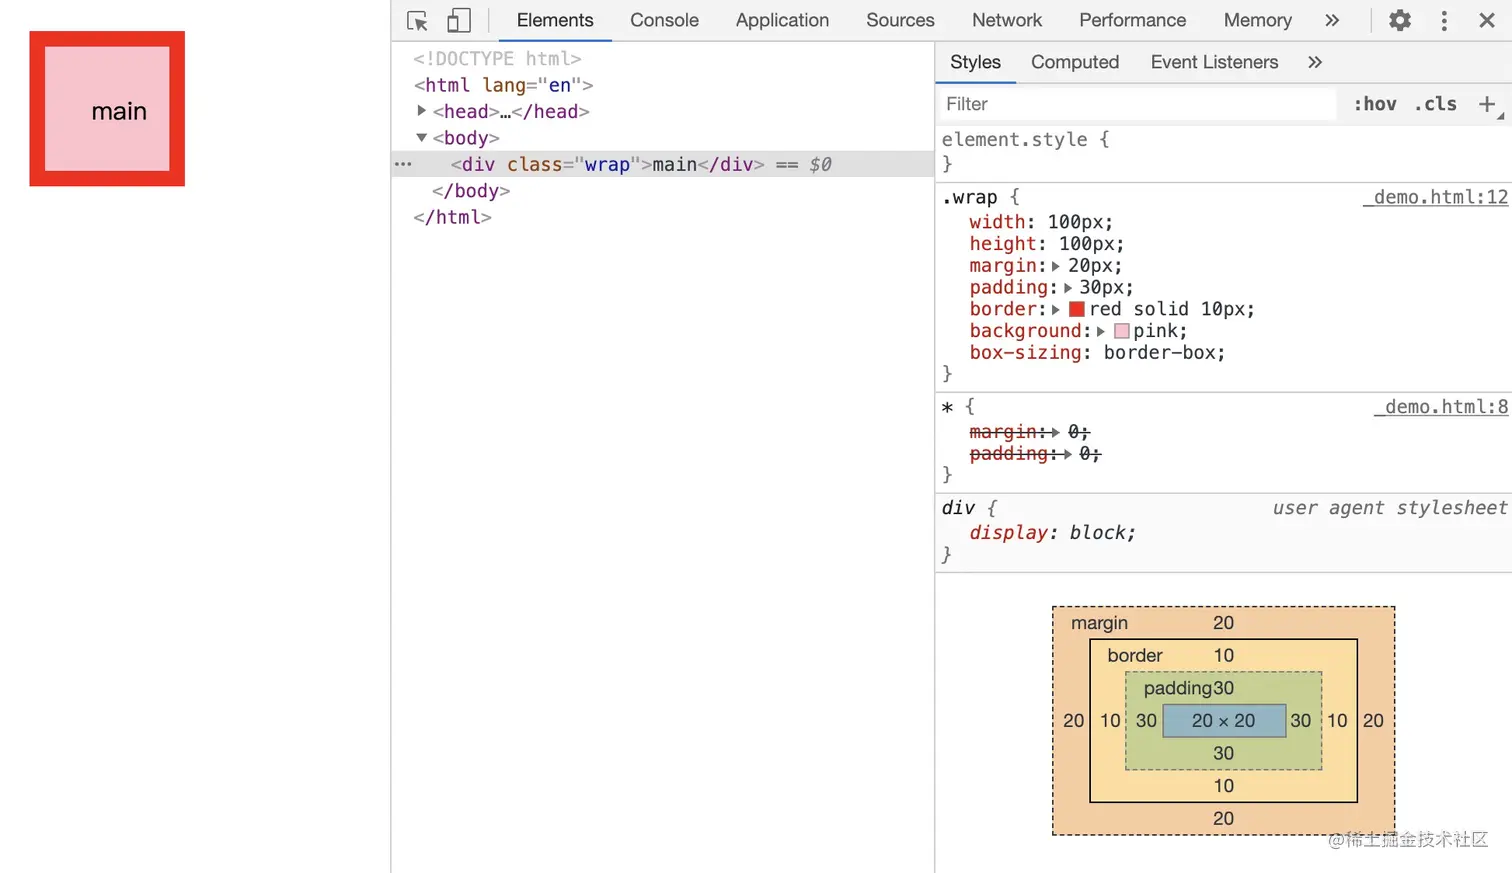The height and width of the screenshot is (873, 1512).
Task: Collapse the body element node
Action: pos(422,138)
